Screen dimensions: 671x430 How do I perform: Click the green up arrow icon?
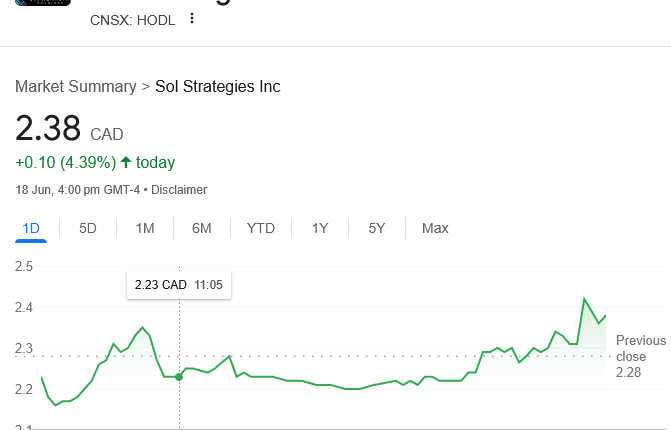pyautogui.click(x=126, y=162)
